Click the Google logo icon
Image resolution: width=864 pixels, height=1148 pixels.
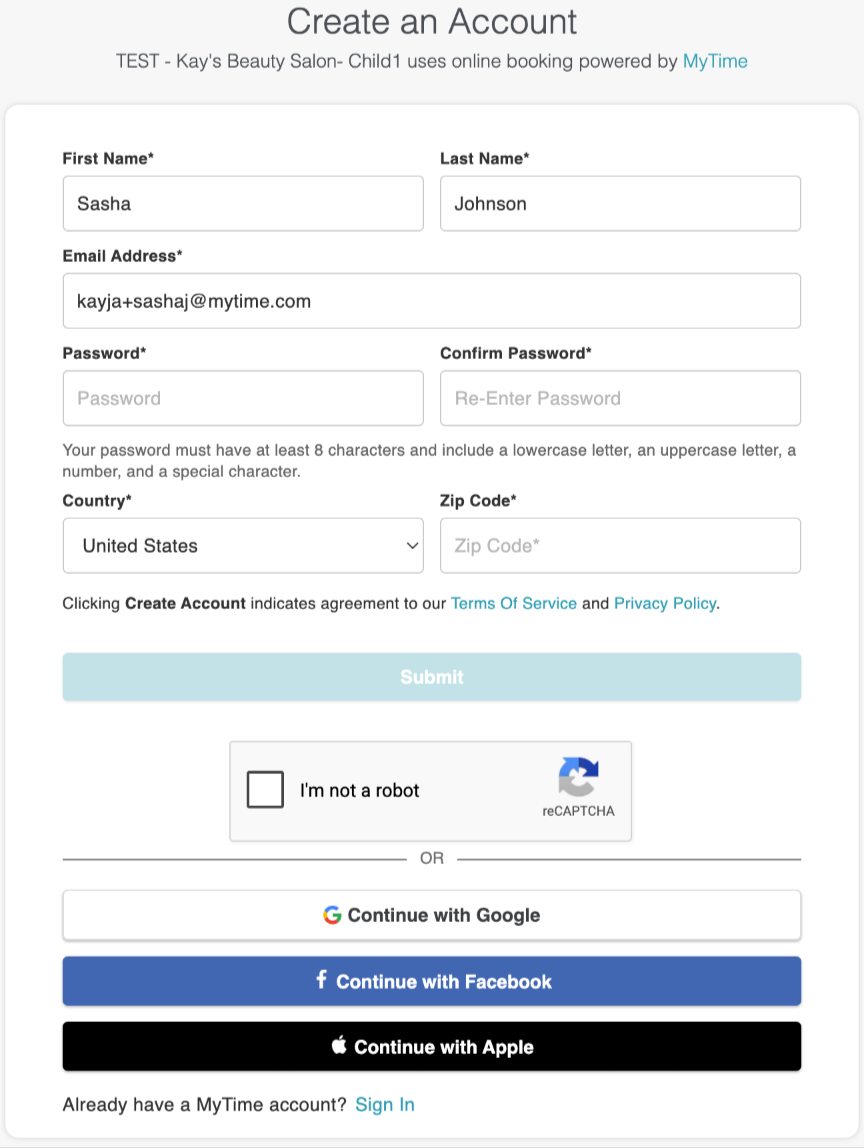[332, 914]
